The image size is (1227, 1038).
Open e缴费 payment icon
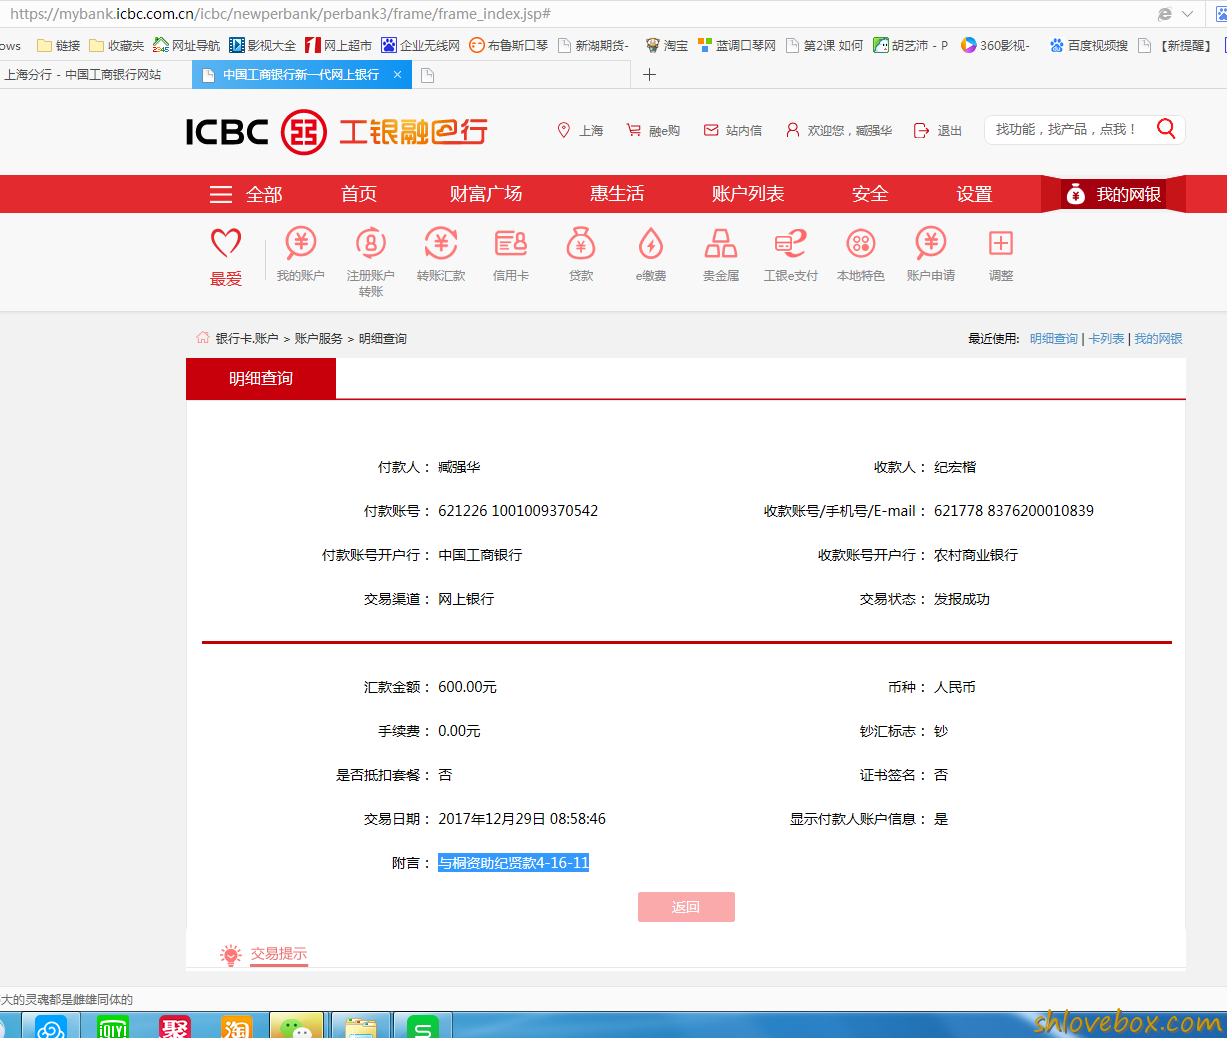coord(651,243)
